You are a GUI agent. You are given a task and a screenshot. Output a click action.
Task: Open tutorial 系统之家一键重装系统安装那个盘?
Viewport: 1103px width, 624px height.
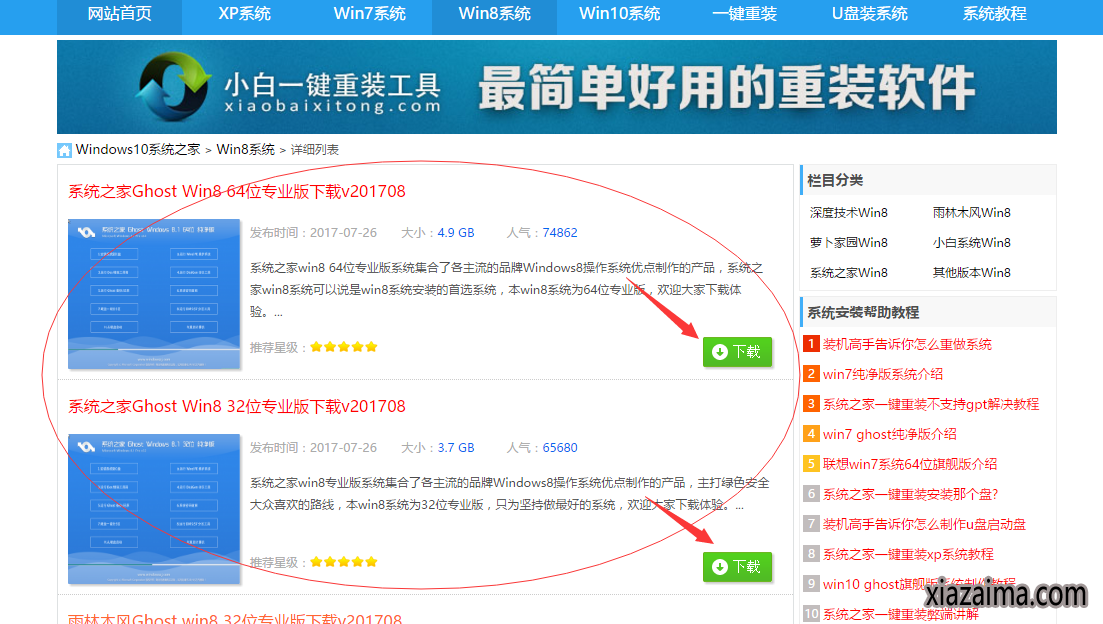pyautogui.click(x=911, y=495)
